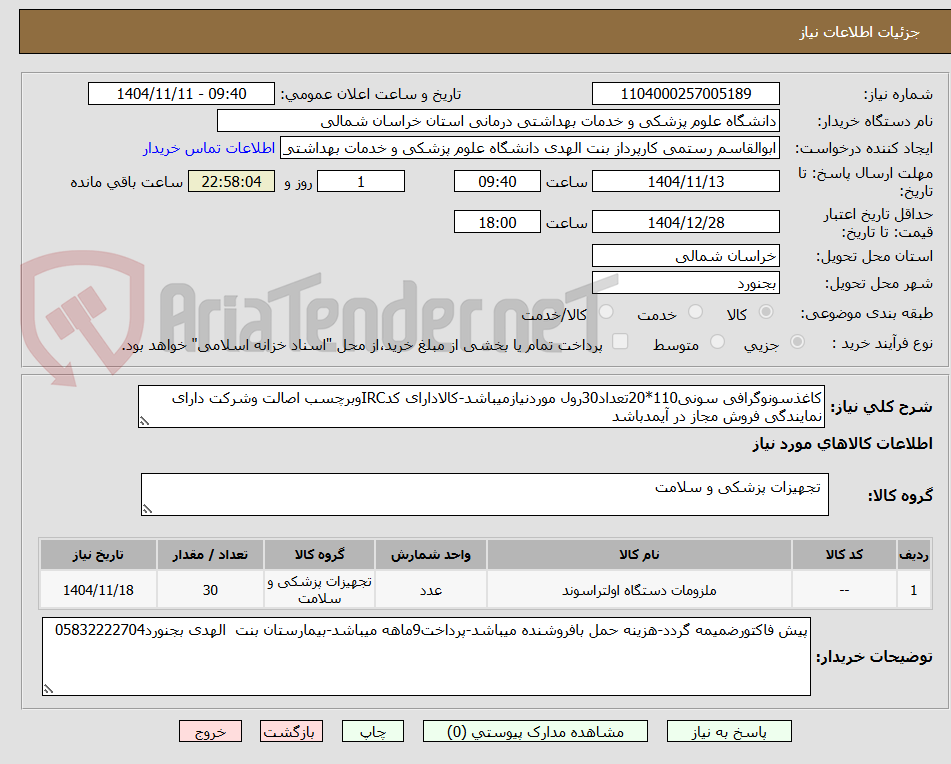Toggle the اسناد خزانه اسلامی payment checkbox
Image resolution: width=951 pixels, height=764 pixels.
coord(620,341)
